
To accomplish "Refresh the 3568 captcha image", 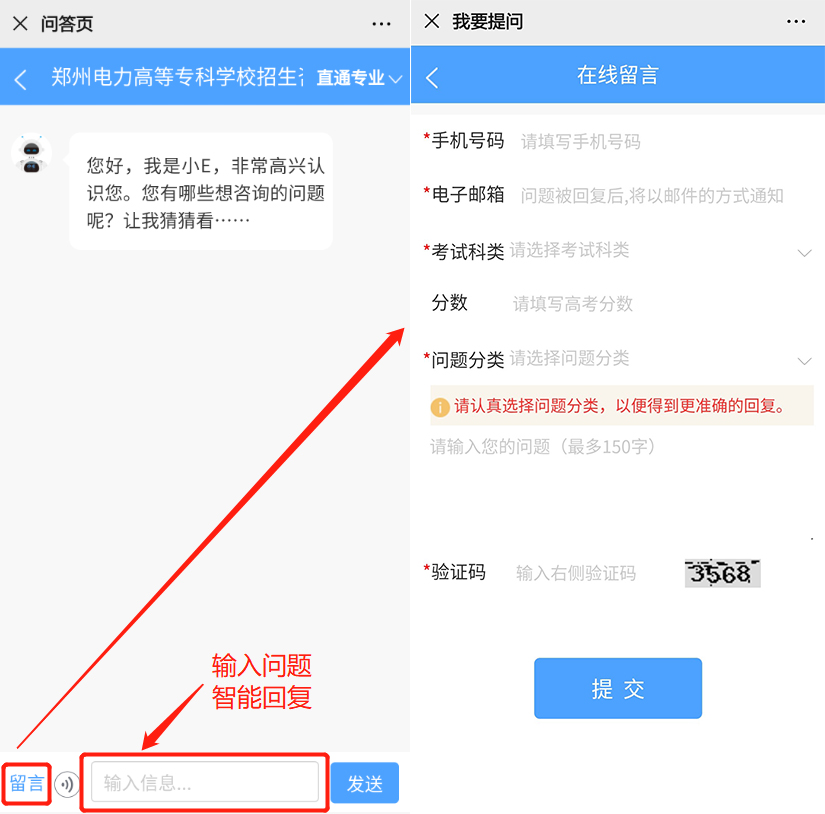I will pyautogui.click(x=722, y=573).
